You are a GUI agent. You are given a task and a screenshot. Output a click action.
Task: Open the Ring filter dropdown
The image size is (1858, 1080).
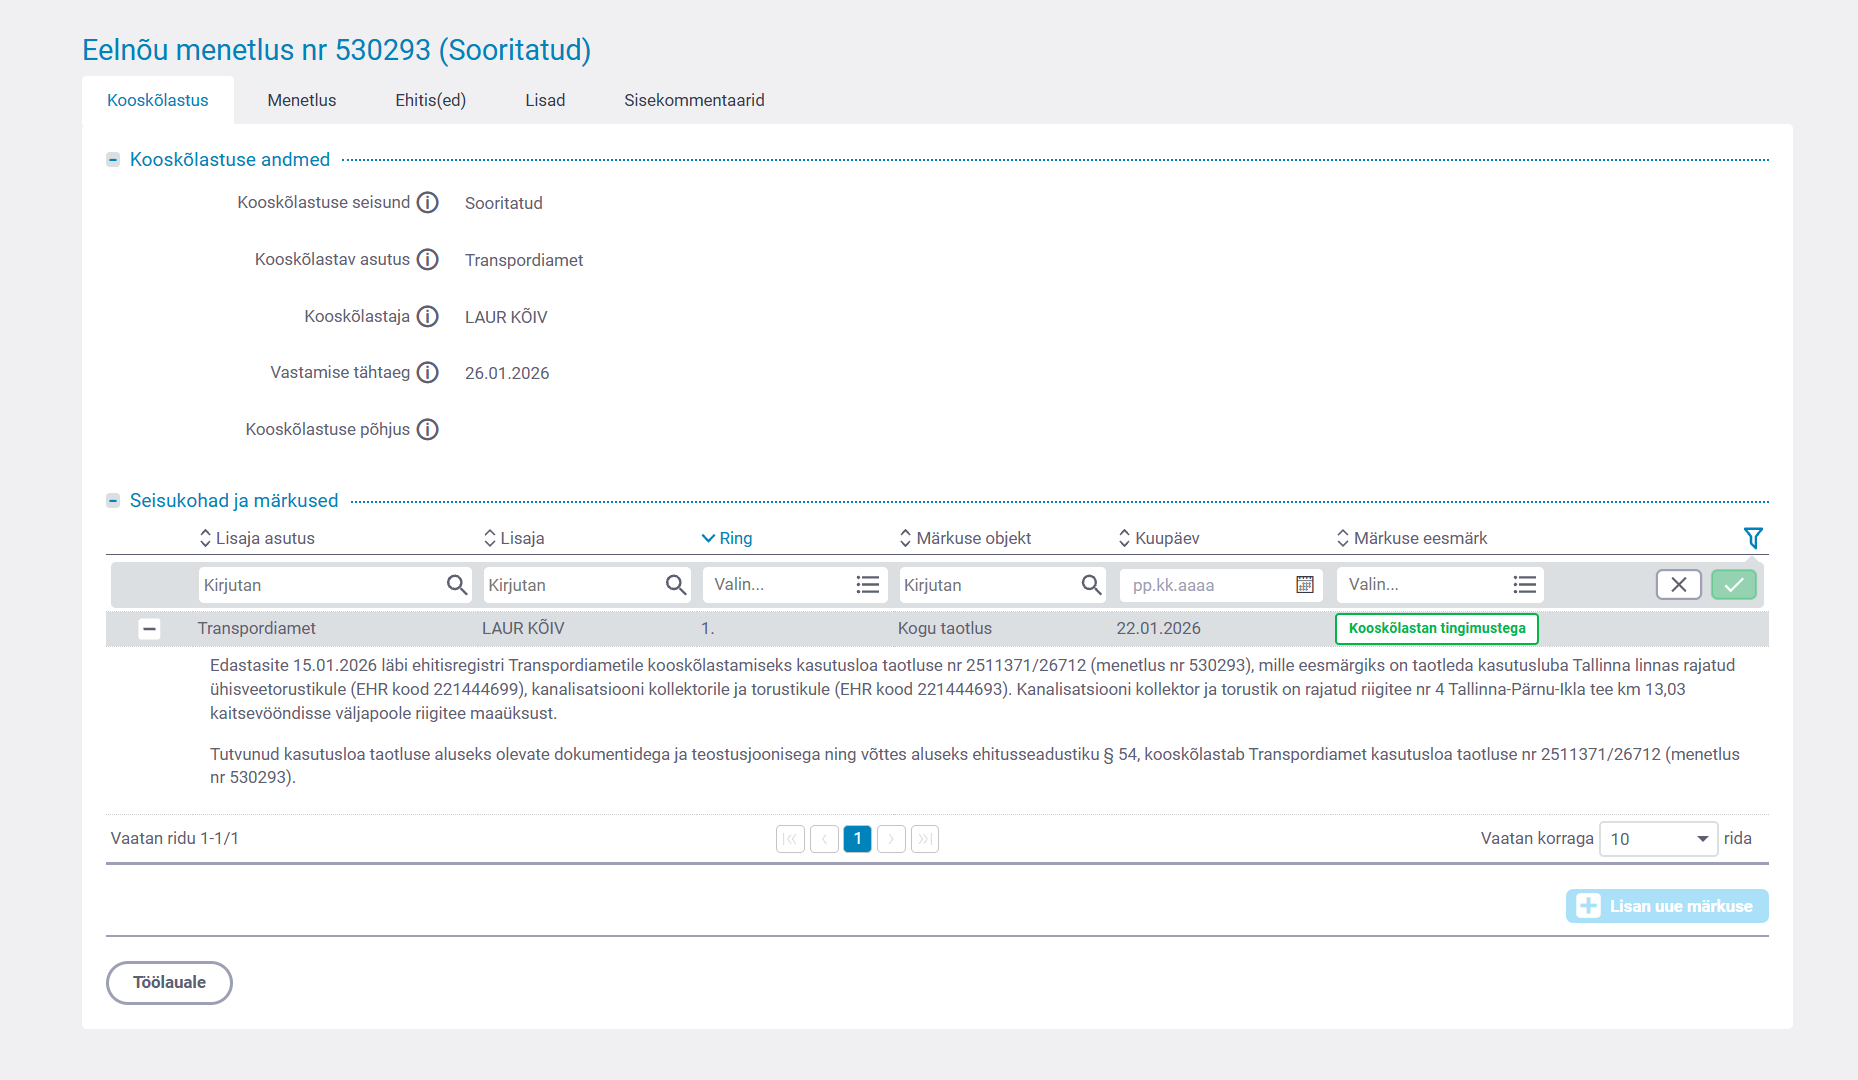[794, 585]
